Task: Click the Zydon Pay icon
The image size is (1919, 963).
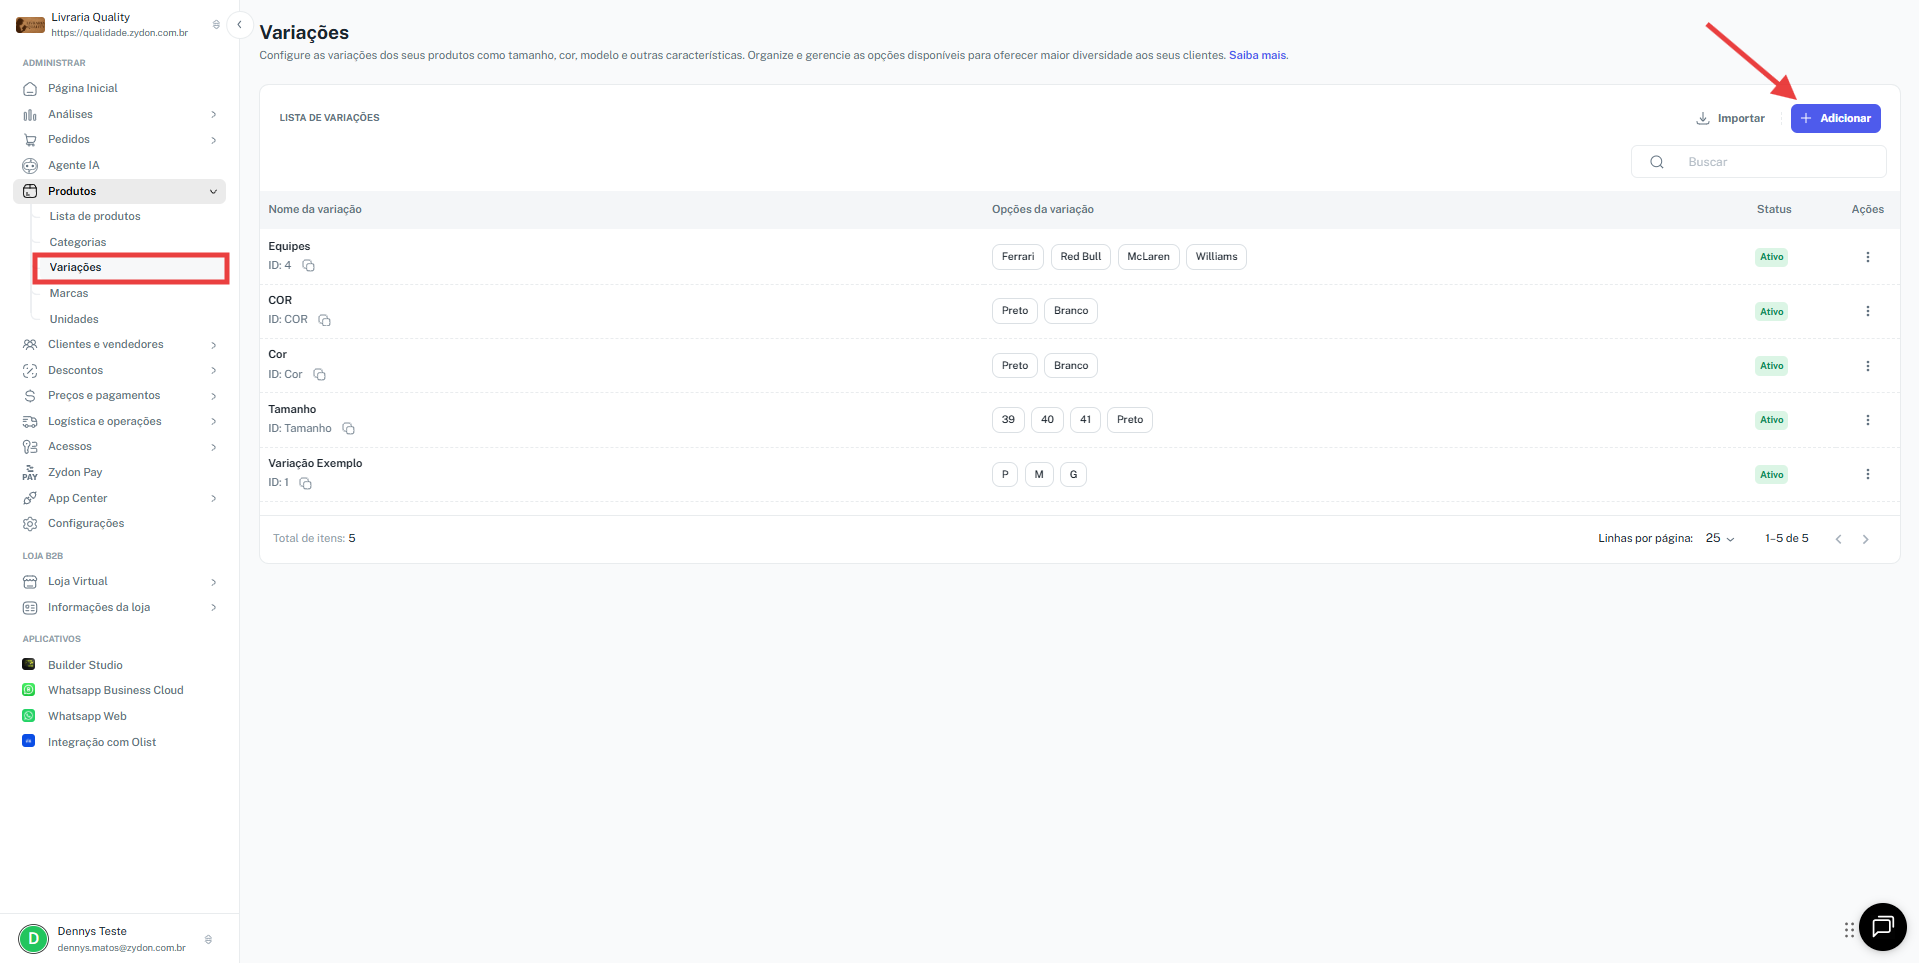Action: (x=30, y=472)
